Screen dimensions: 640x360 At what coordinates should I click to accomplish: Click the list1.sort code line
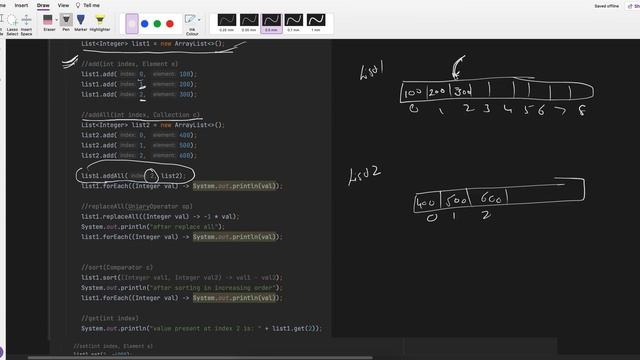pos(182,278)
